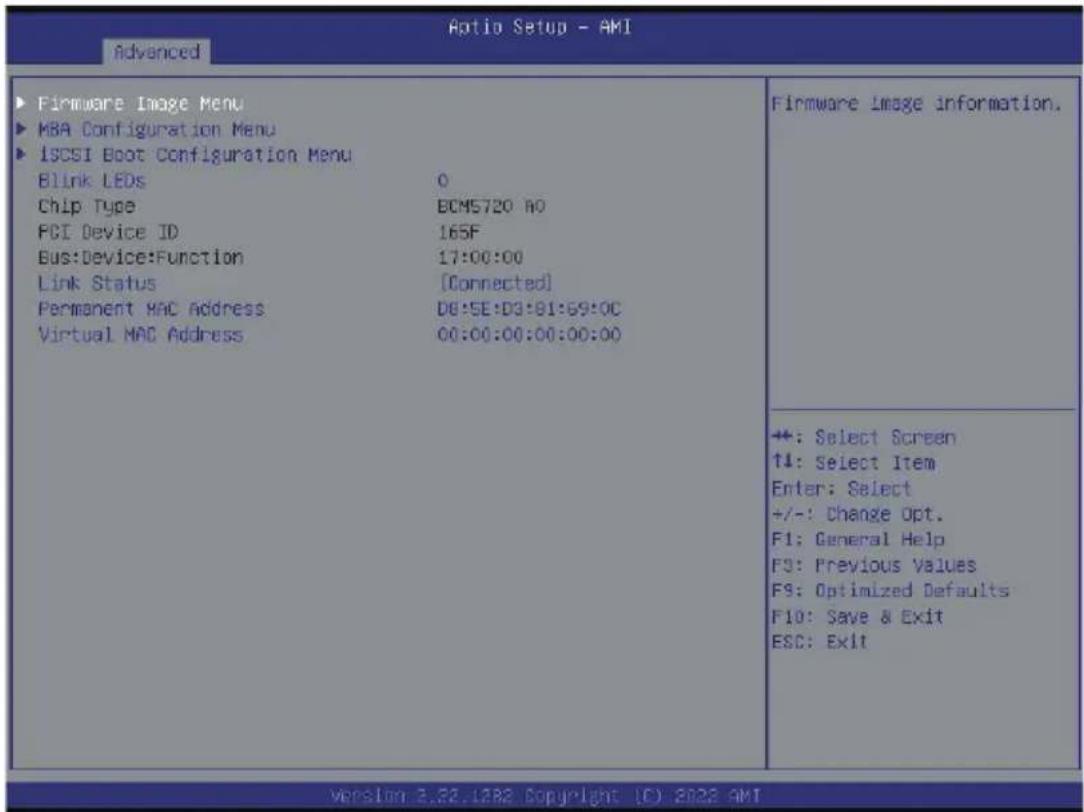Screen dimensions: 1084x812
Task: Click the Enter: Select hint
Action: coord(841,489)
